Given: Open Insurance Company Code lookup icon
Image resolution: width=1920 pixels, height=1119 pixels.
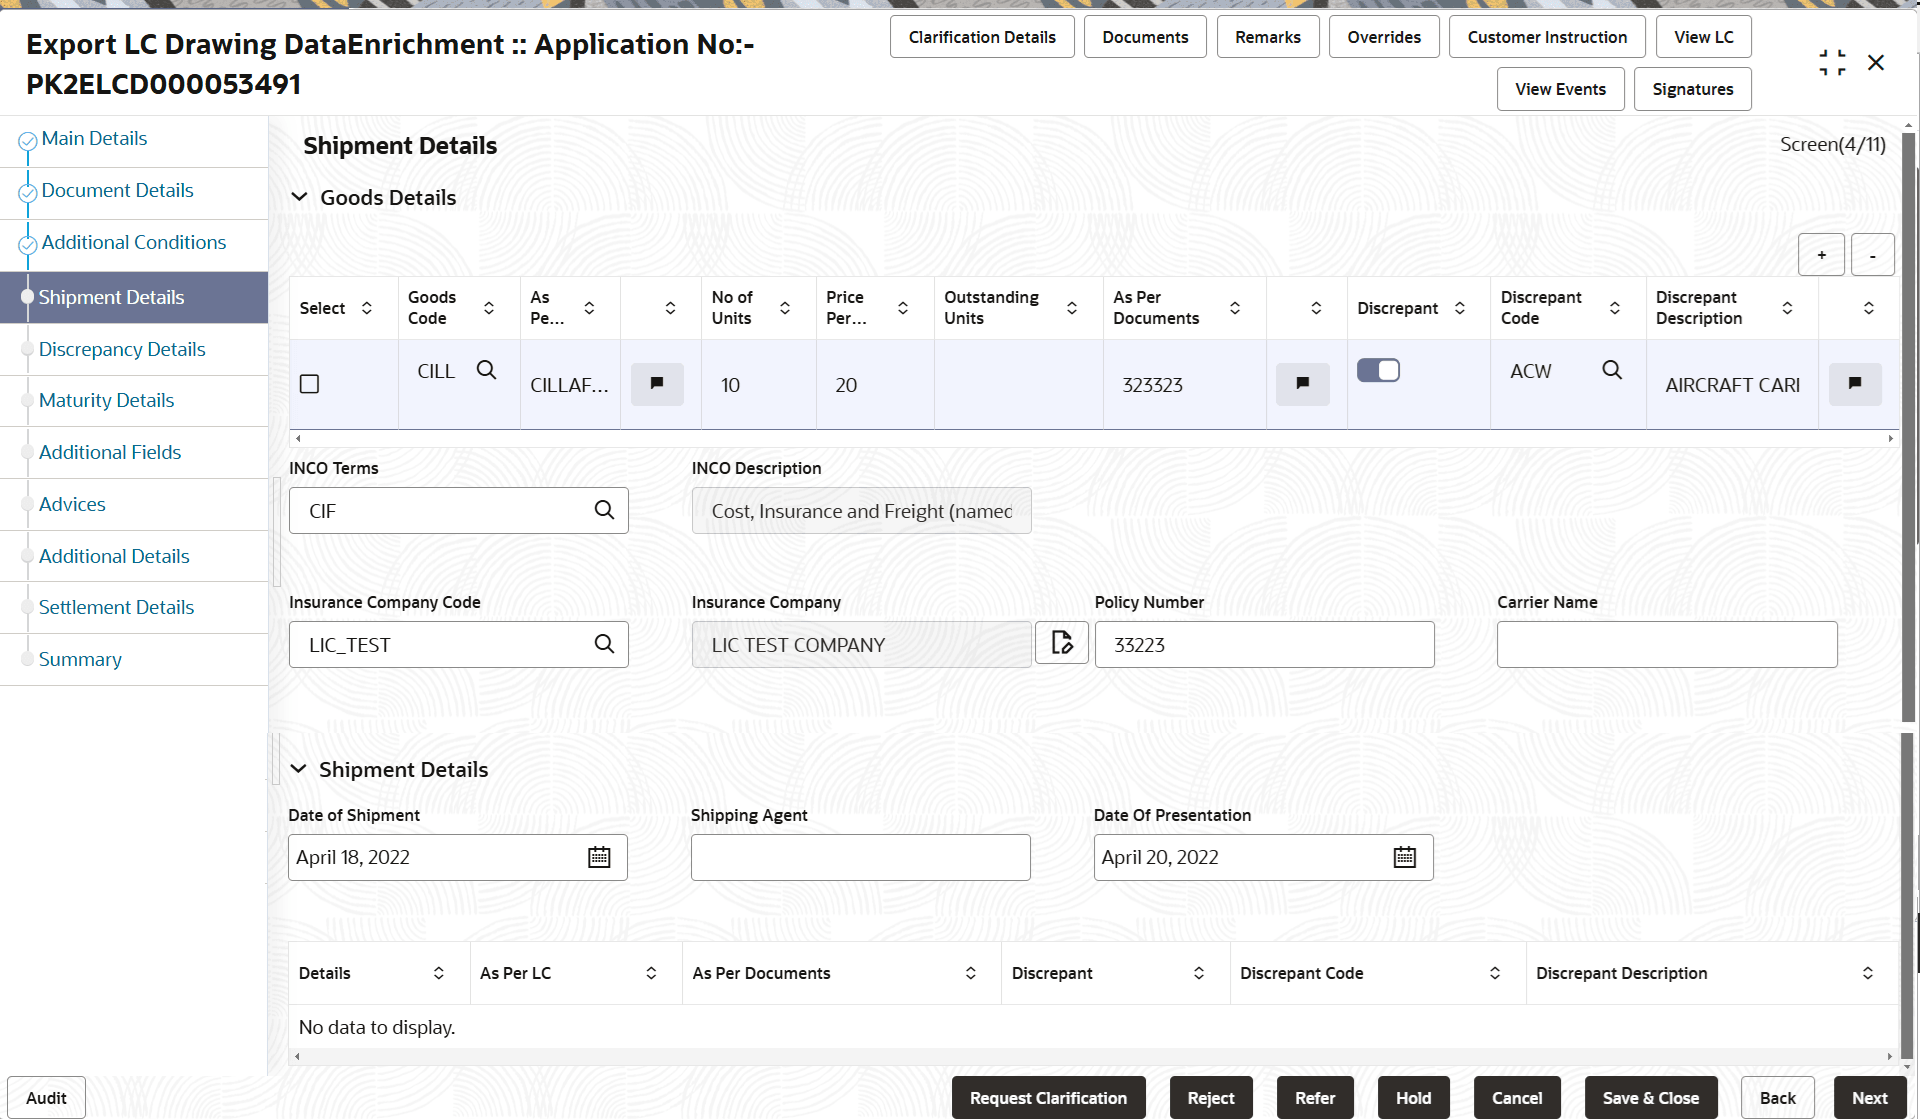Looking at the screenshot, I should click(x=605, y=644).
